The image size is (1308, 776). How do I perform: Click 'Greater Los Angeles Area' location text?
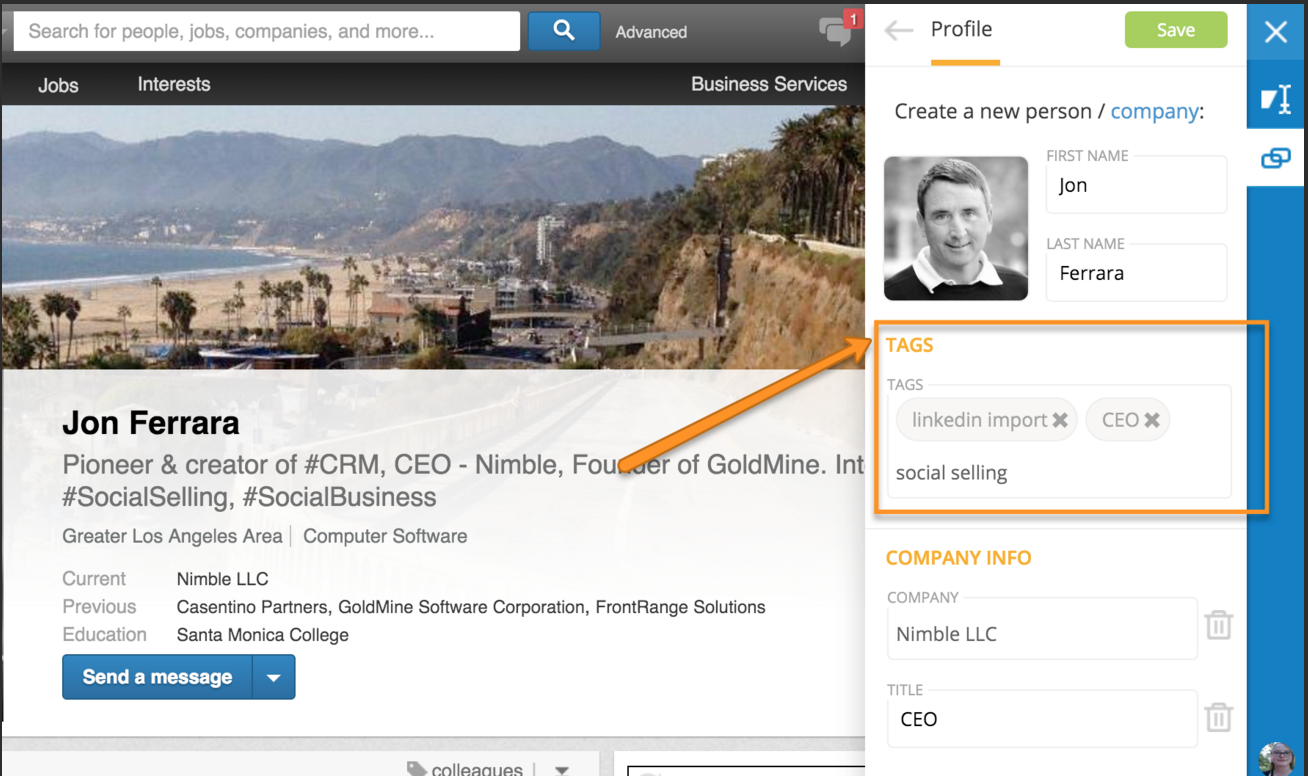[x=172, y=536]
